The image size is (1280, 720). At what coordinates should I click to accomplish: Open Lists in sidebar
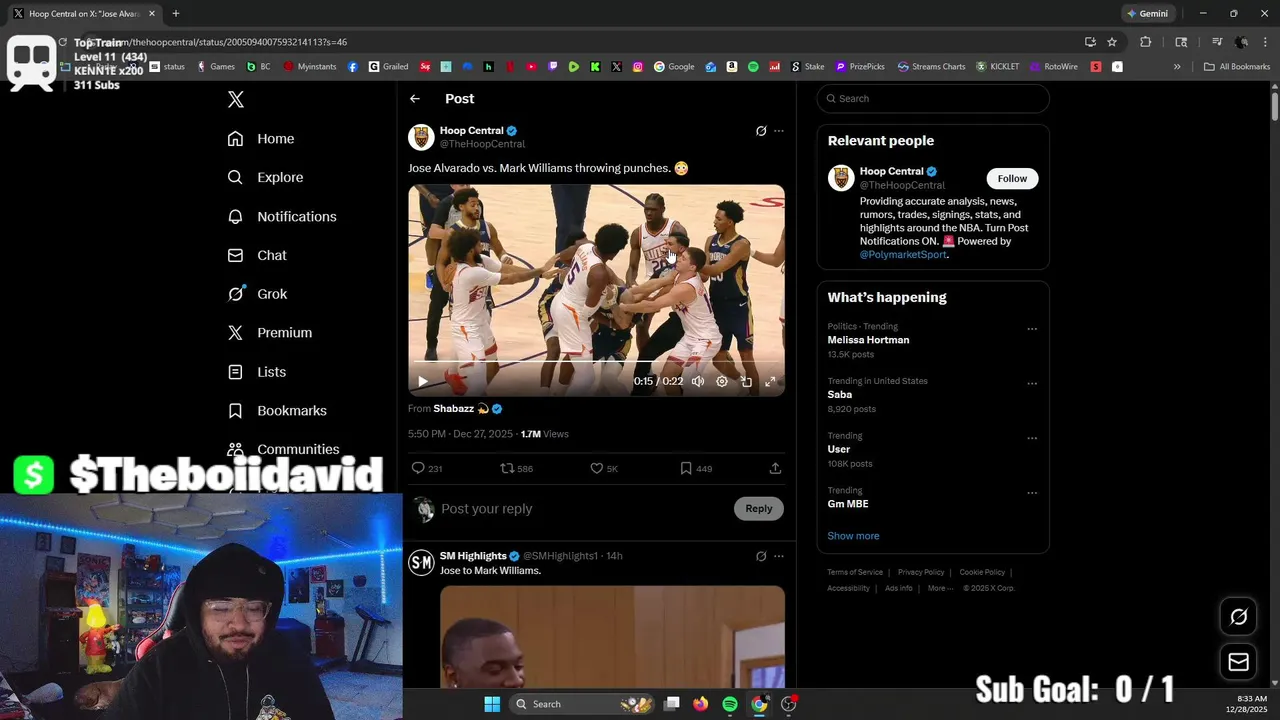click(x=257, y=372)
